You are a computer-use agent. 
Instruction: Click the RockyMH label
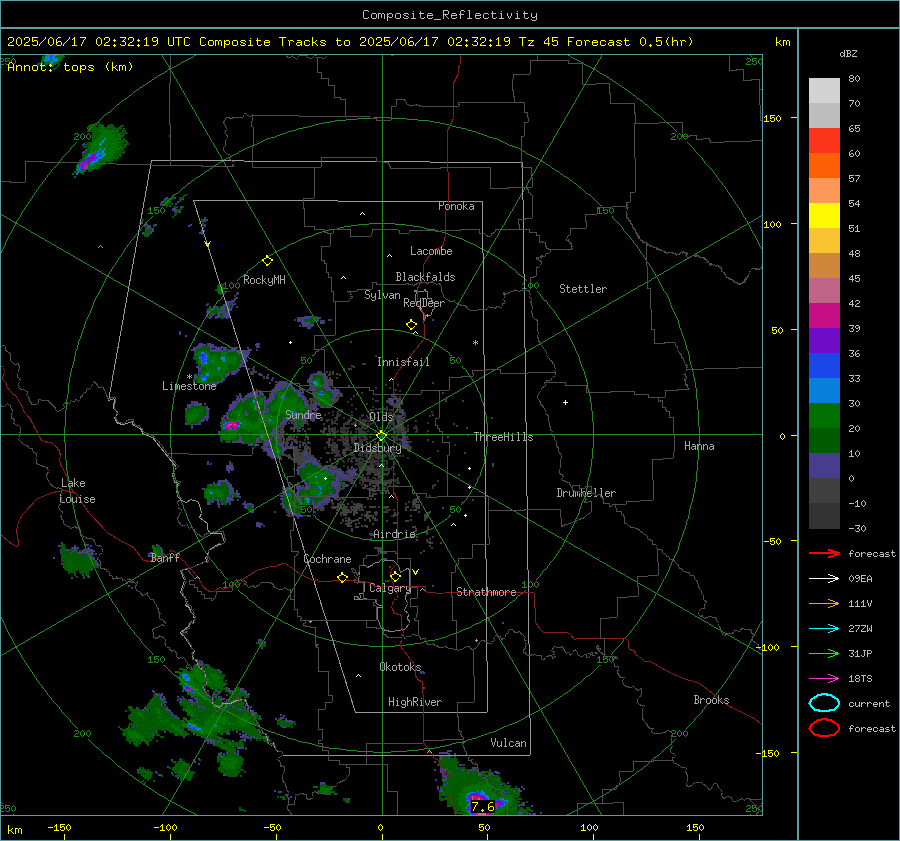(x=264, y=280)
